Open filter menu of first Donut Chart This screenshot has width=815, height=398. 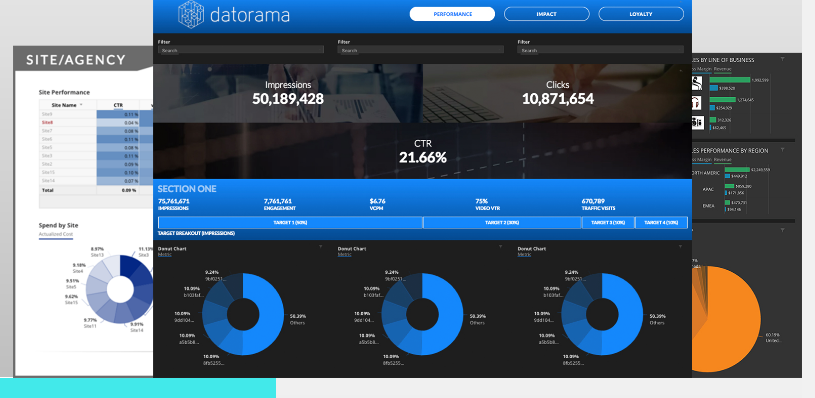pyautogui.click(x=321, y=247)
